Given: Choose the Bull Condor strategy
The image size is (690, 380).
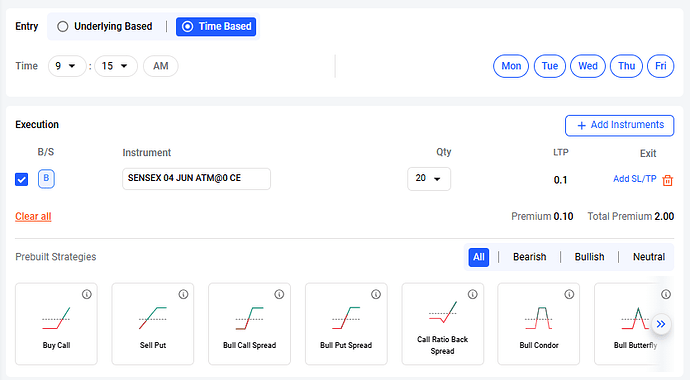Looking at the screenshot, I should (539, 324).
